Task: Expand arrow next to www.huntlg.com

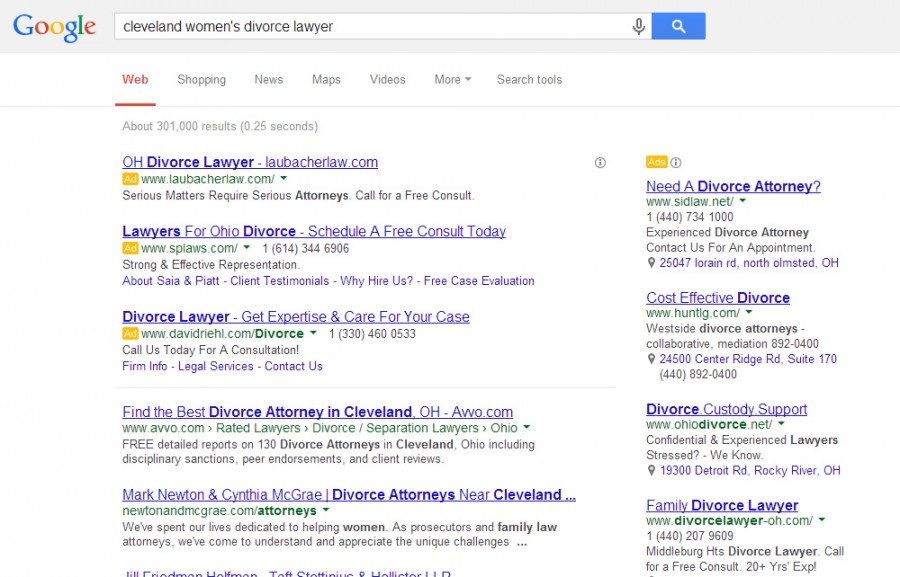Action: (749, 312)
